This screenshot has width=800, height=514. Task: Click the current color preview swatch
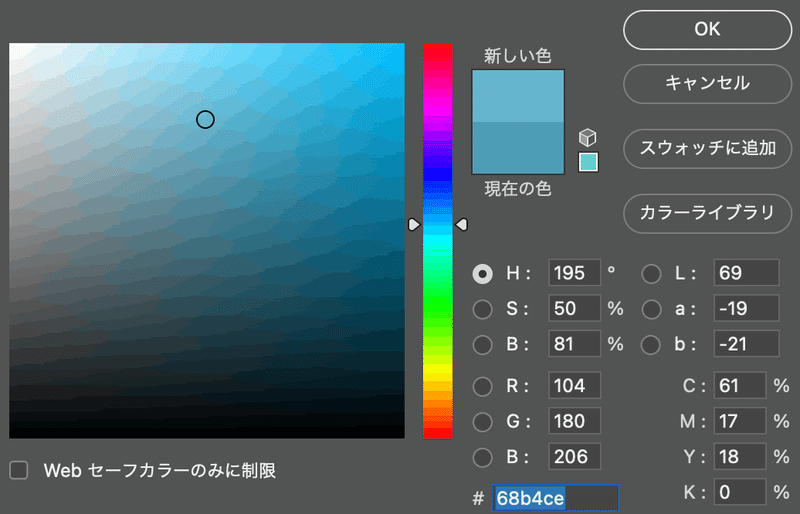pos(518,148)
